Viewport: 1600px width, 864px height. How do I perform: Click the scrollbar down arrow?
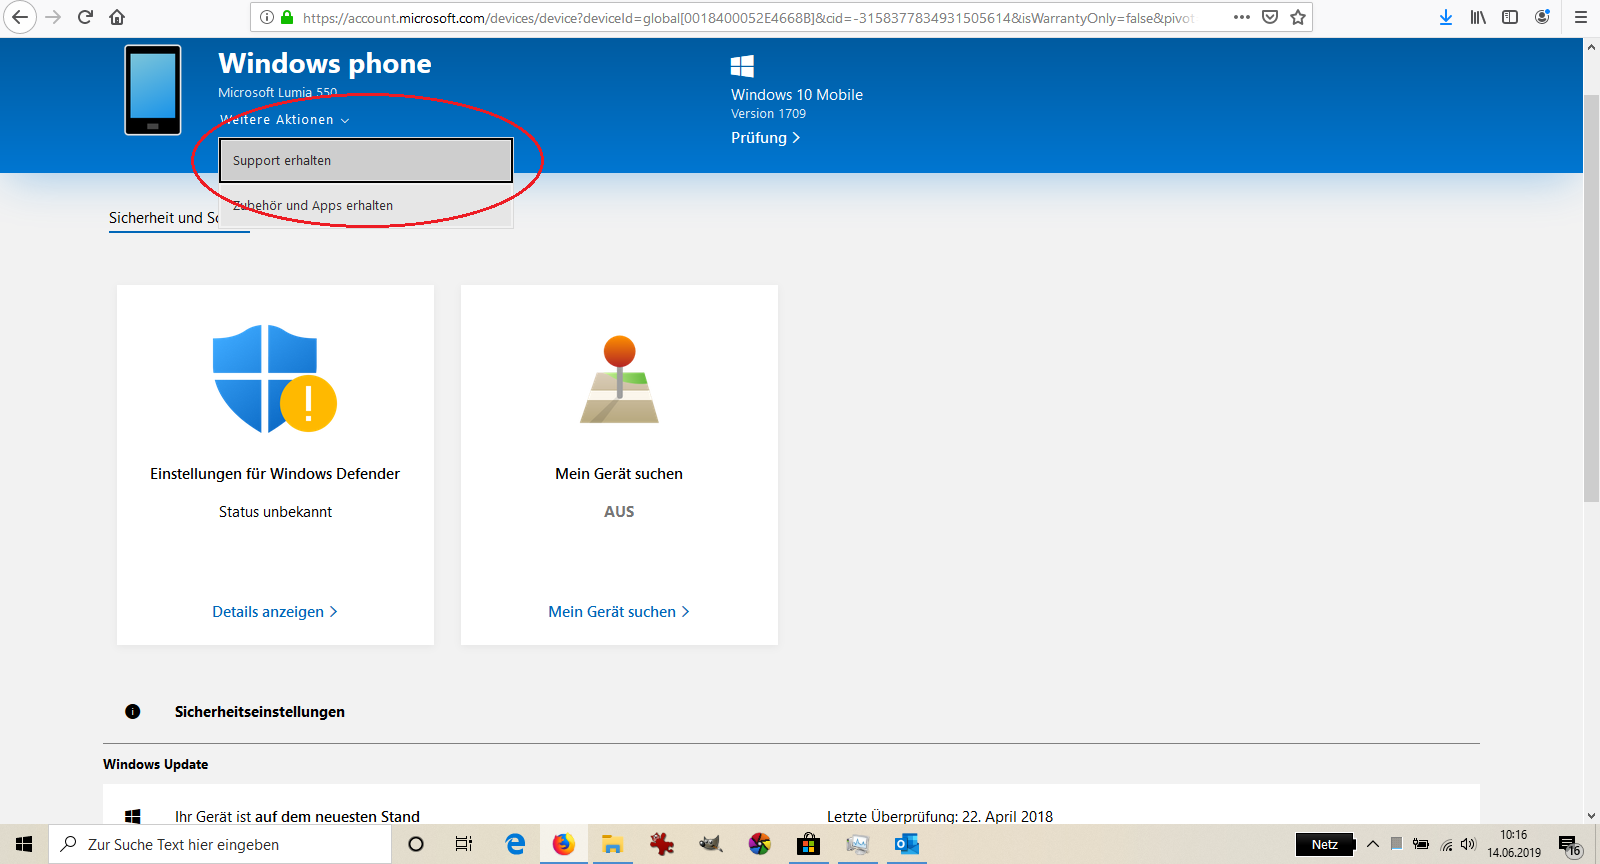[x=1591, y=816]
